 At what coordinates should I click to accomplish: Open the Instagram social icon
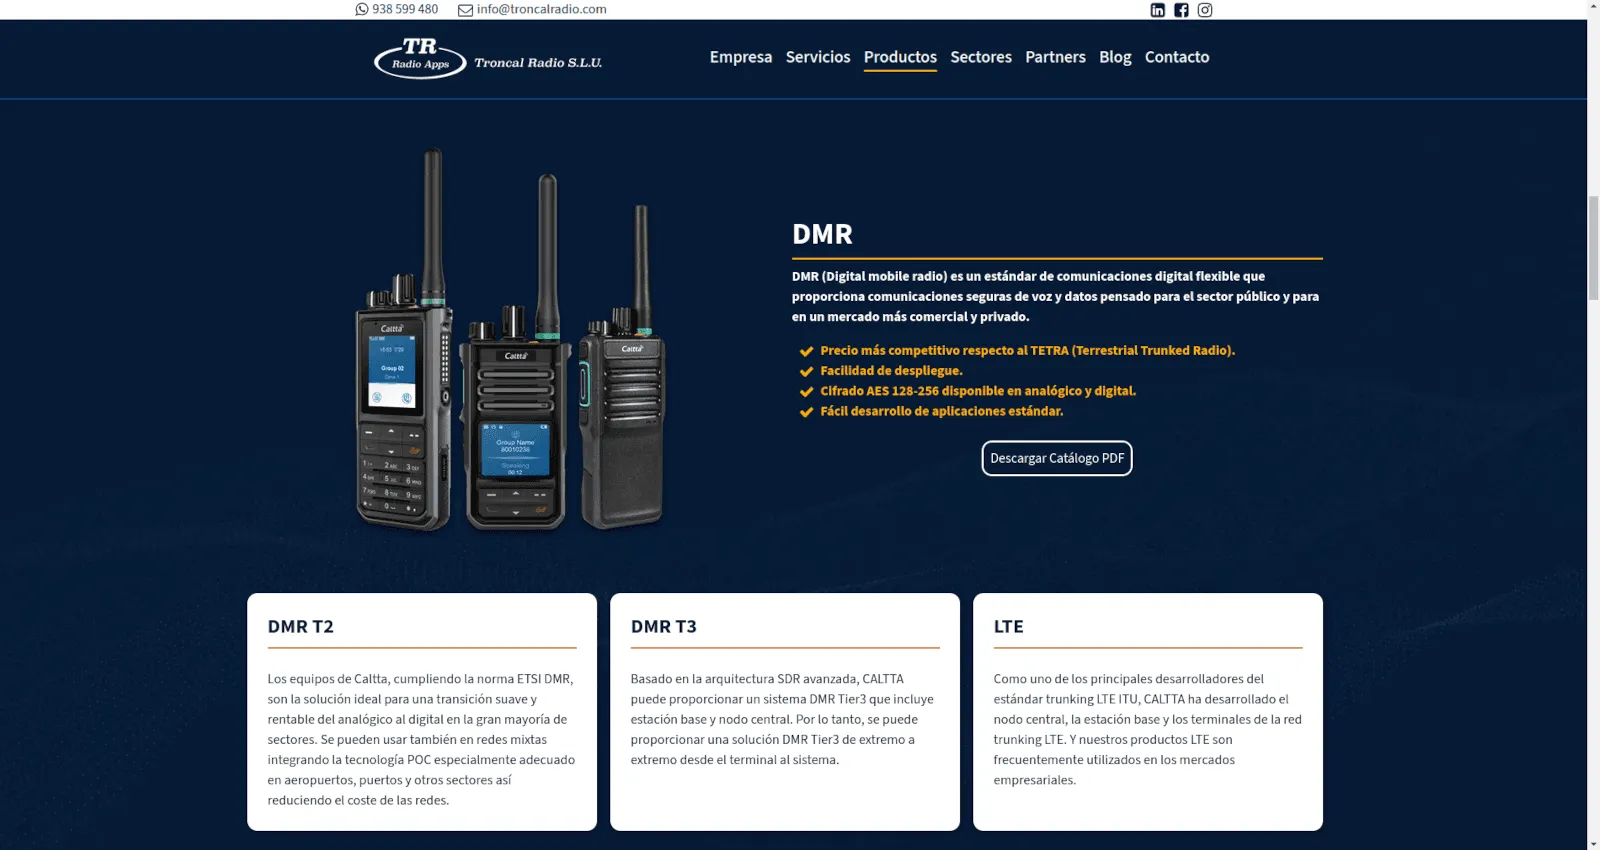click(1205, 10)
